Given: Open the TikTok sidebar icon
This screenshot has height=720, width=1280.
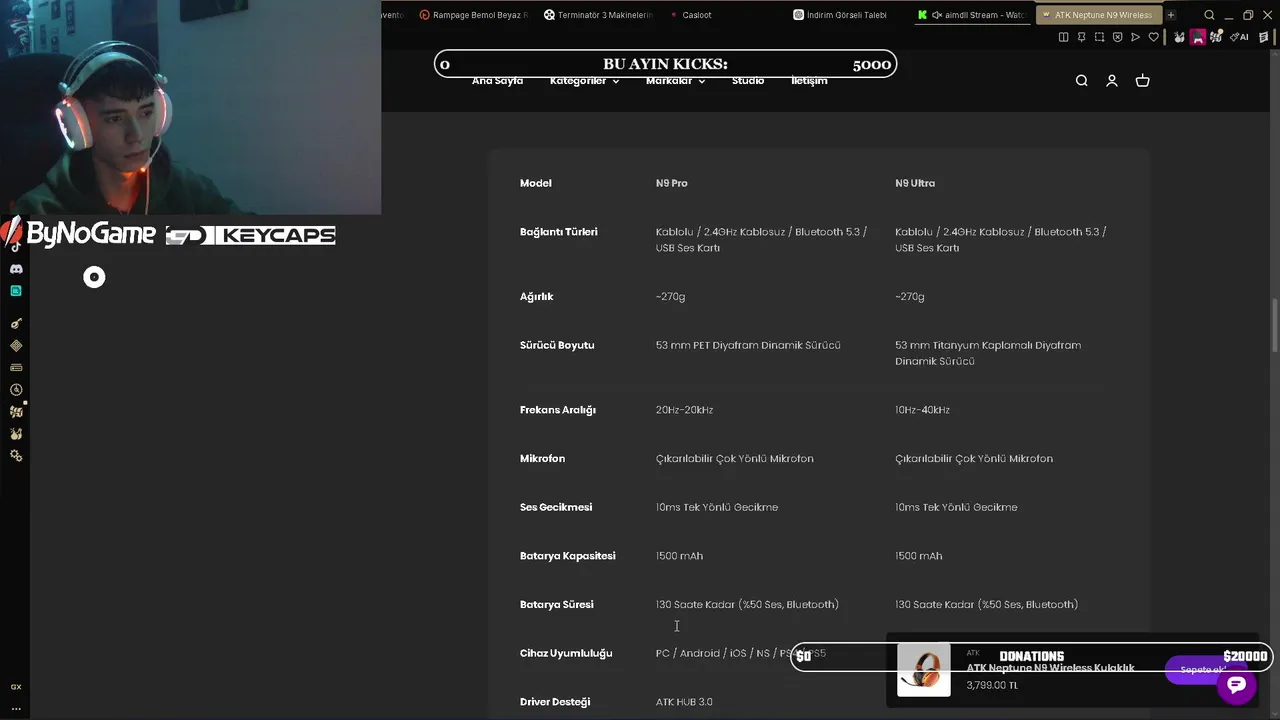Looking at the screenshot, I should (16, 247).
